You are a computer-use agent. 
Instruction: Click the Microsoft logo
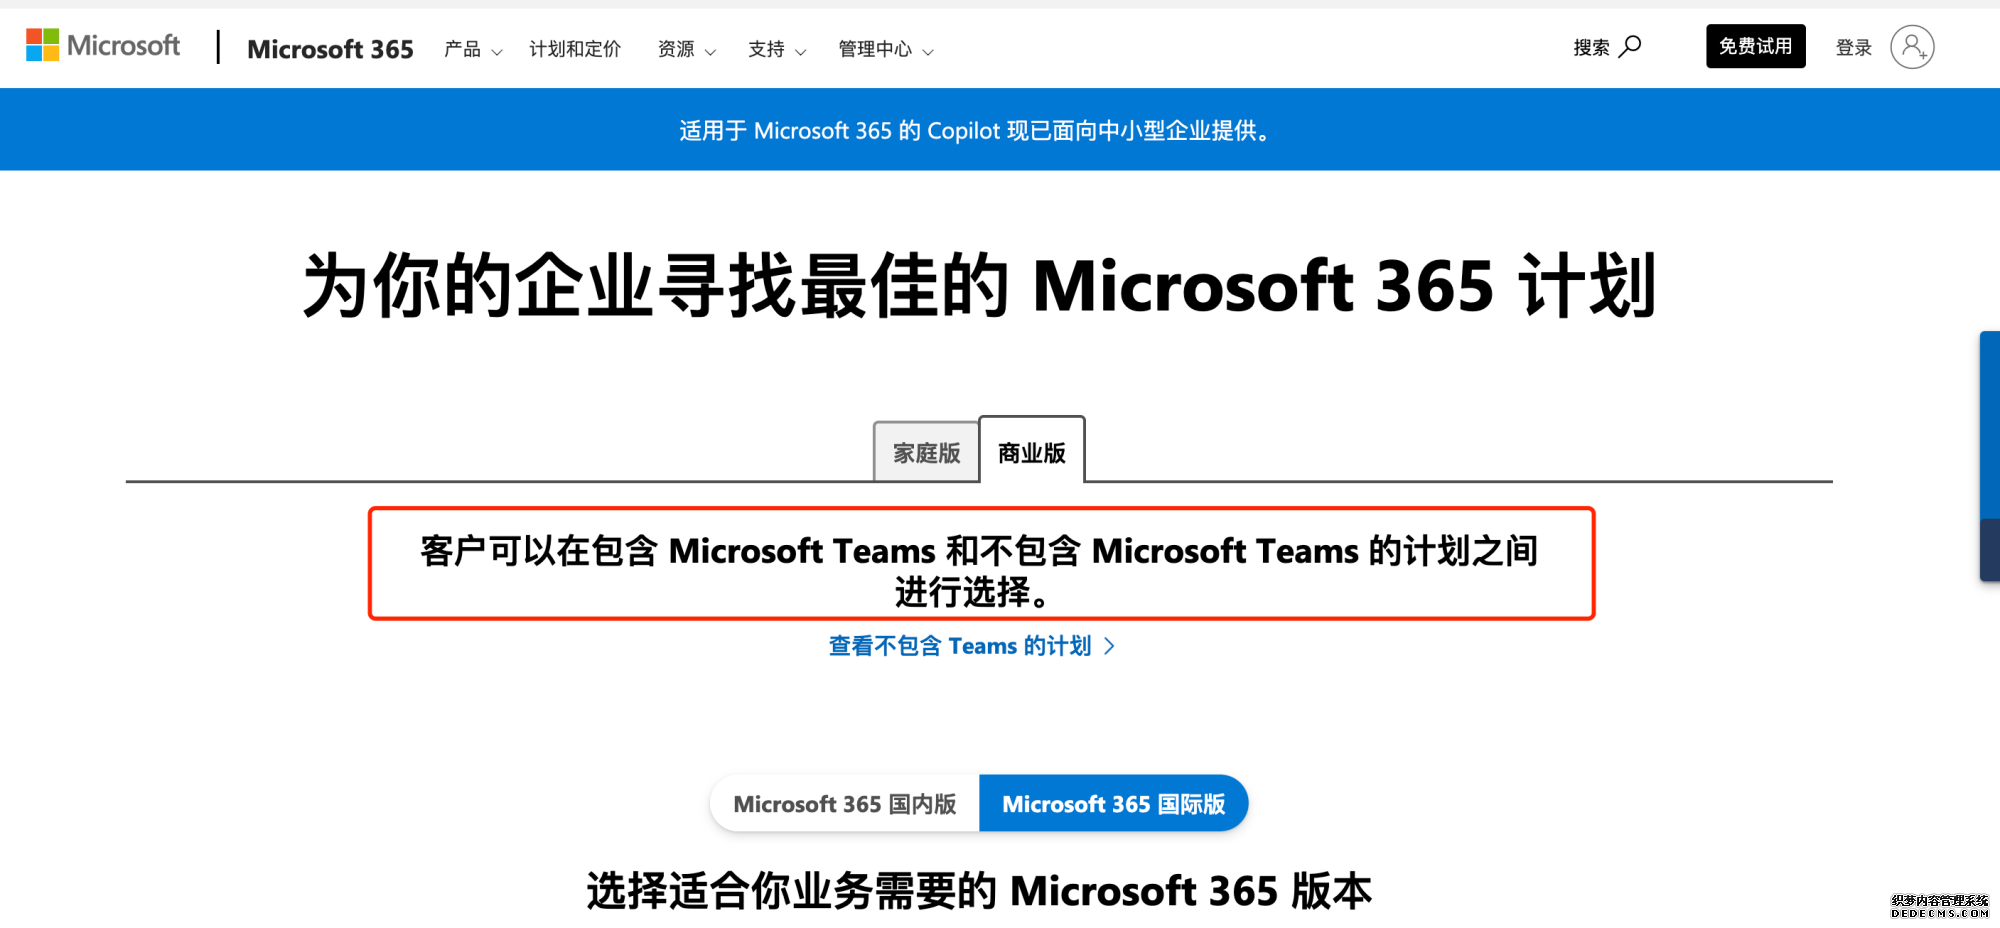[103, 46]
